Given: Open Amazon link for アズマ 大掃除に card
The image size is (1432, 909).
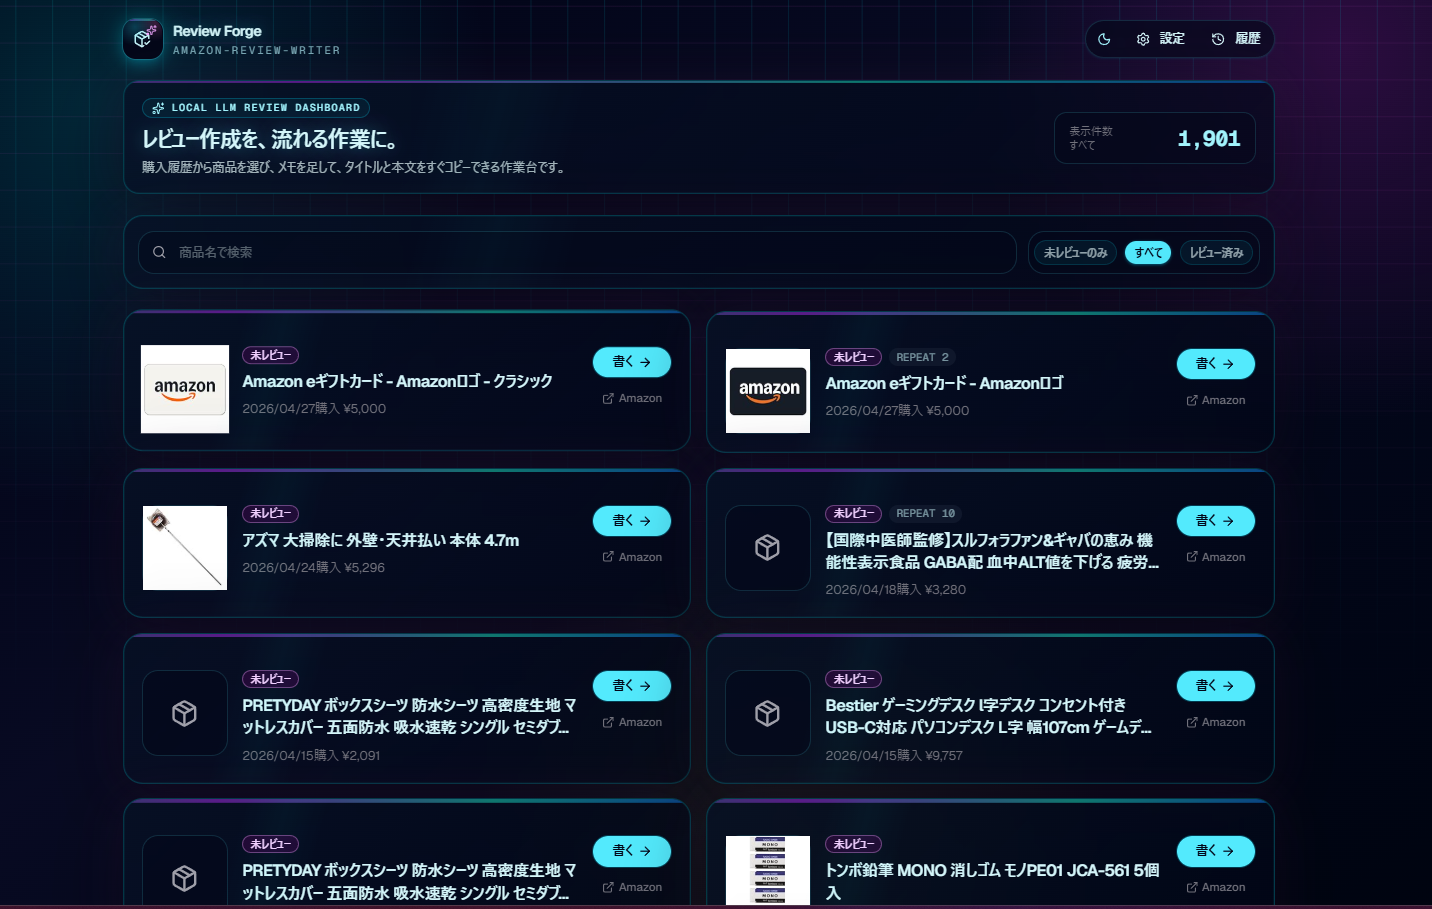Looking at the screenshot, I should tap(632, 557).
